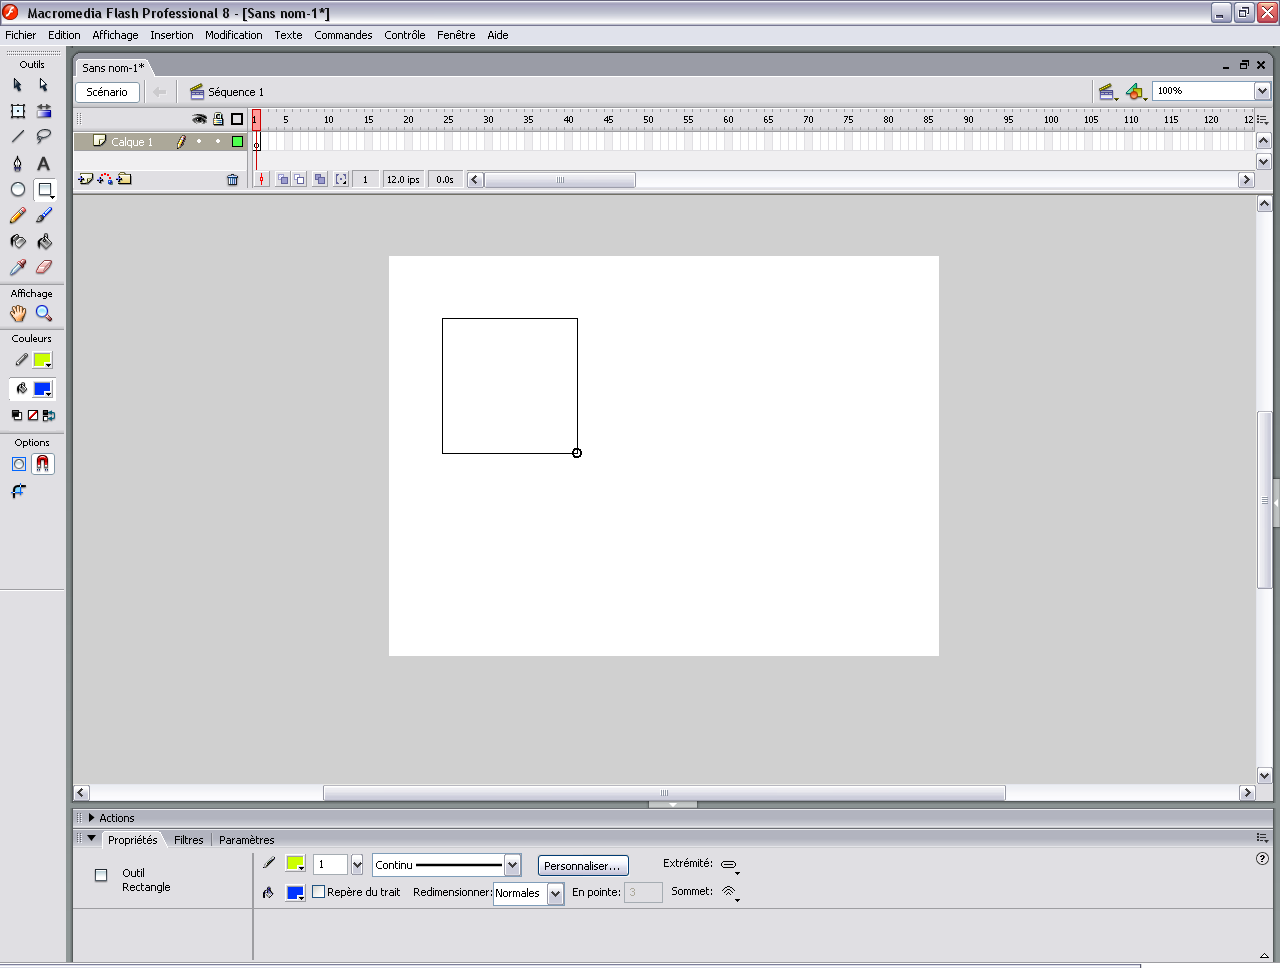Click the Personnaliser button
The image size is (1280, 968).
click(x=582, y=866)
